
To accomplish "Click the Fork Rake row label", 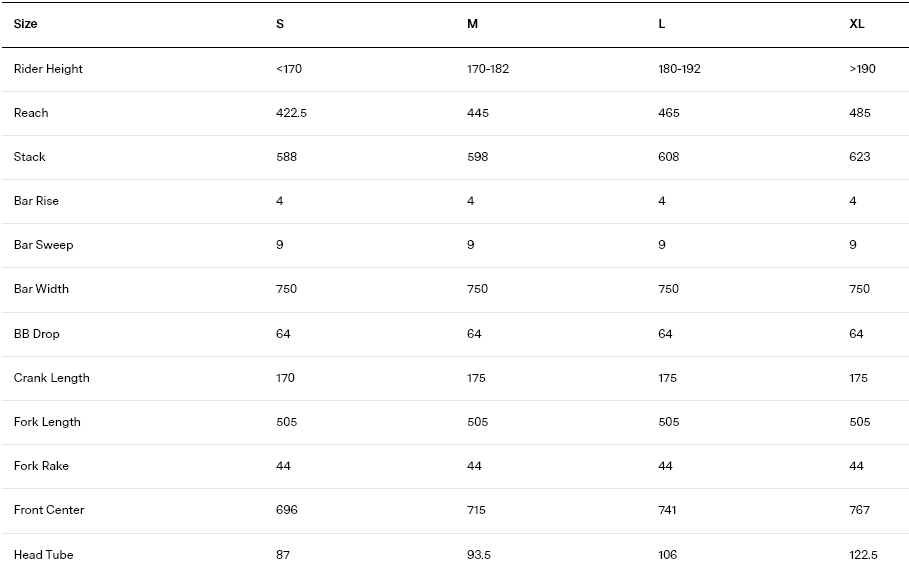I will pos(41,466).
